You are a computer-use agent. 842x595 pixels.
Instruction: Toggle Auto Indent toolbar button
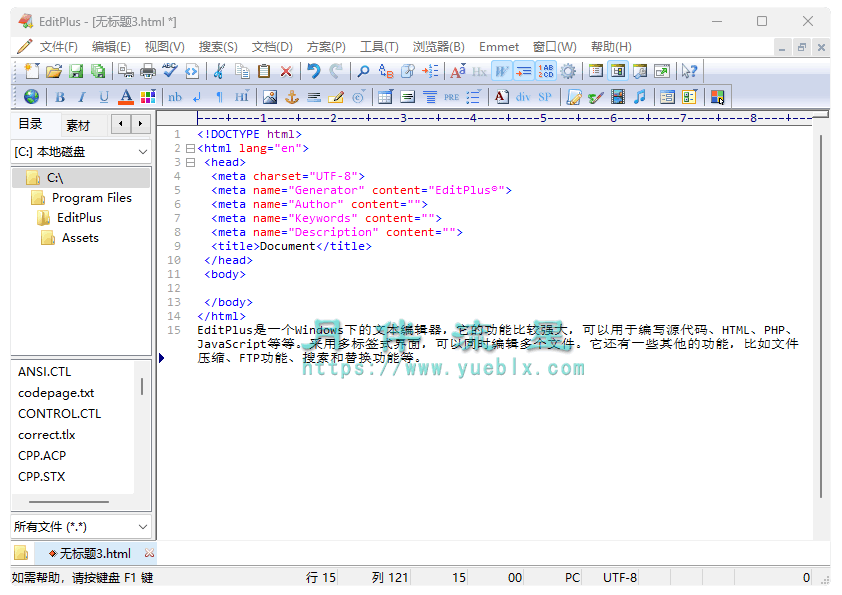pos(524,71)
